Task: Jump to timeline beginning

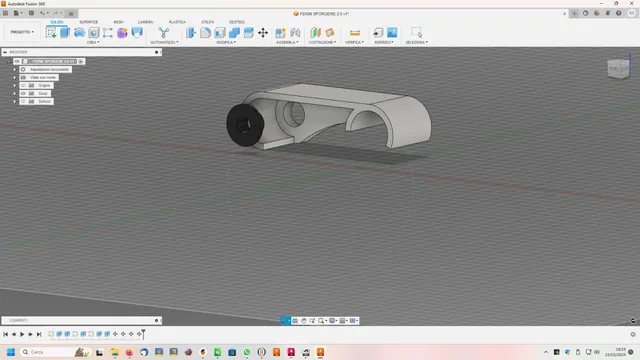Action: (5, 334)
